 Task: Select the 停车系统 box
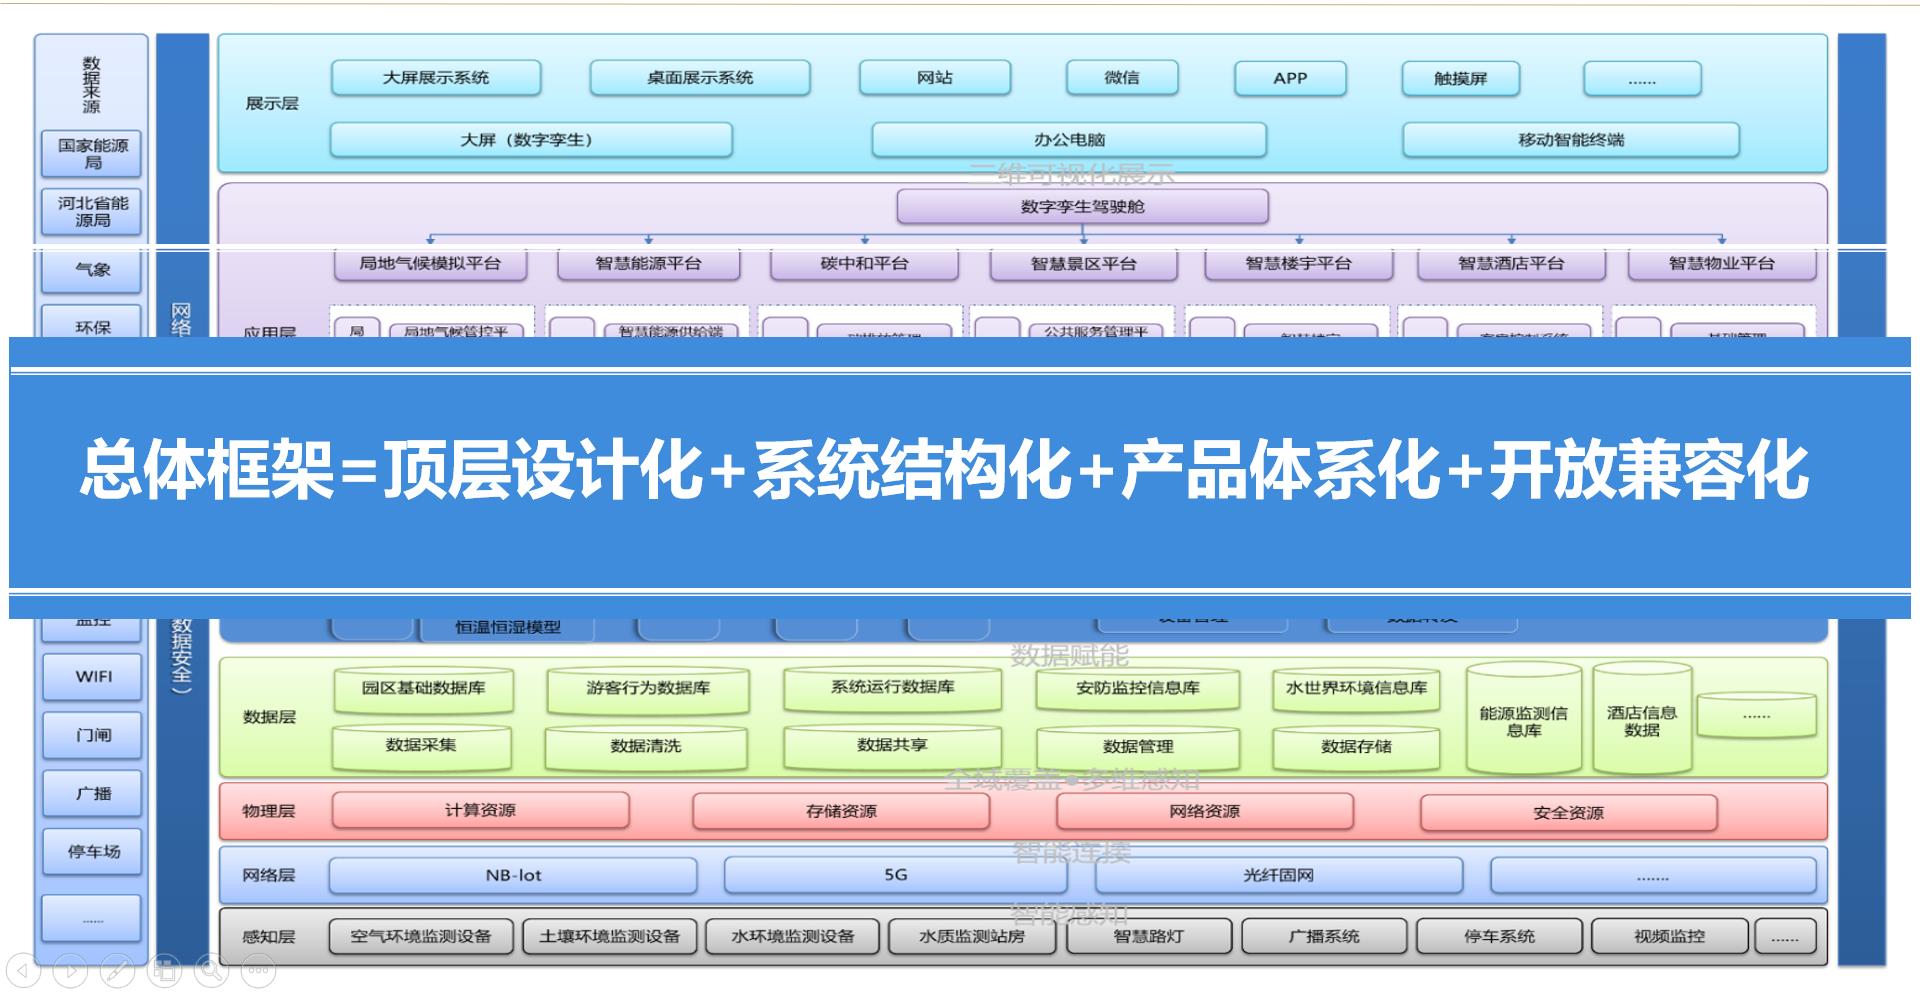tap(1499, 937)
